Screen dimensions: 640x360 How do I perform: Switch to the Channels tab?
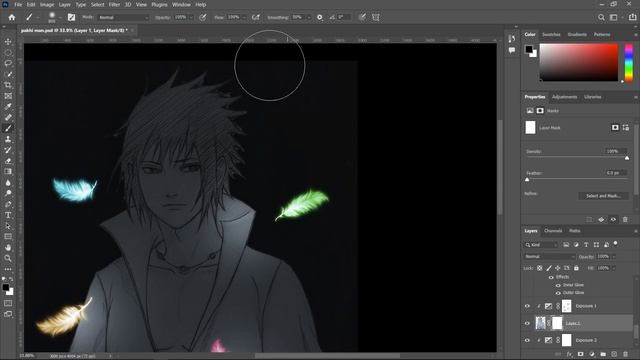(x=553, y=231)
